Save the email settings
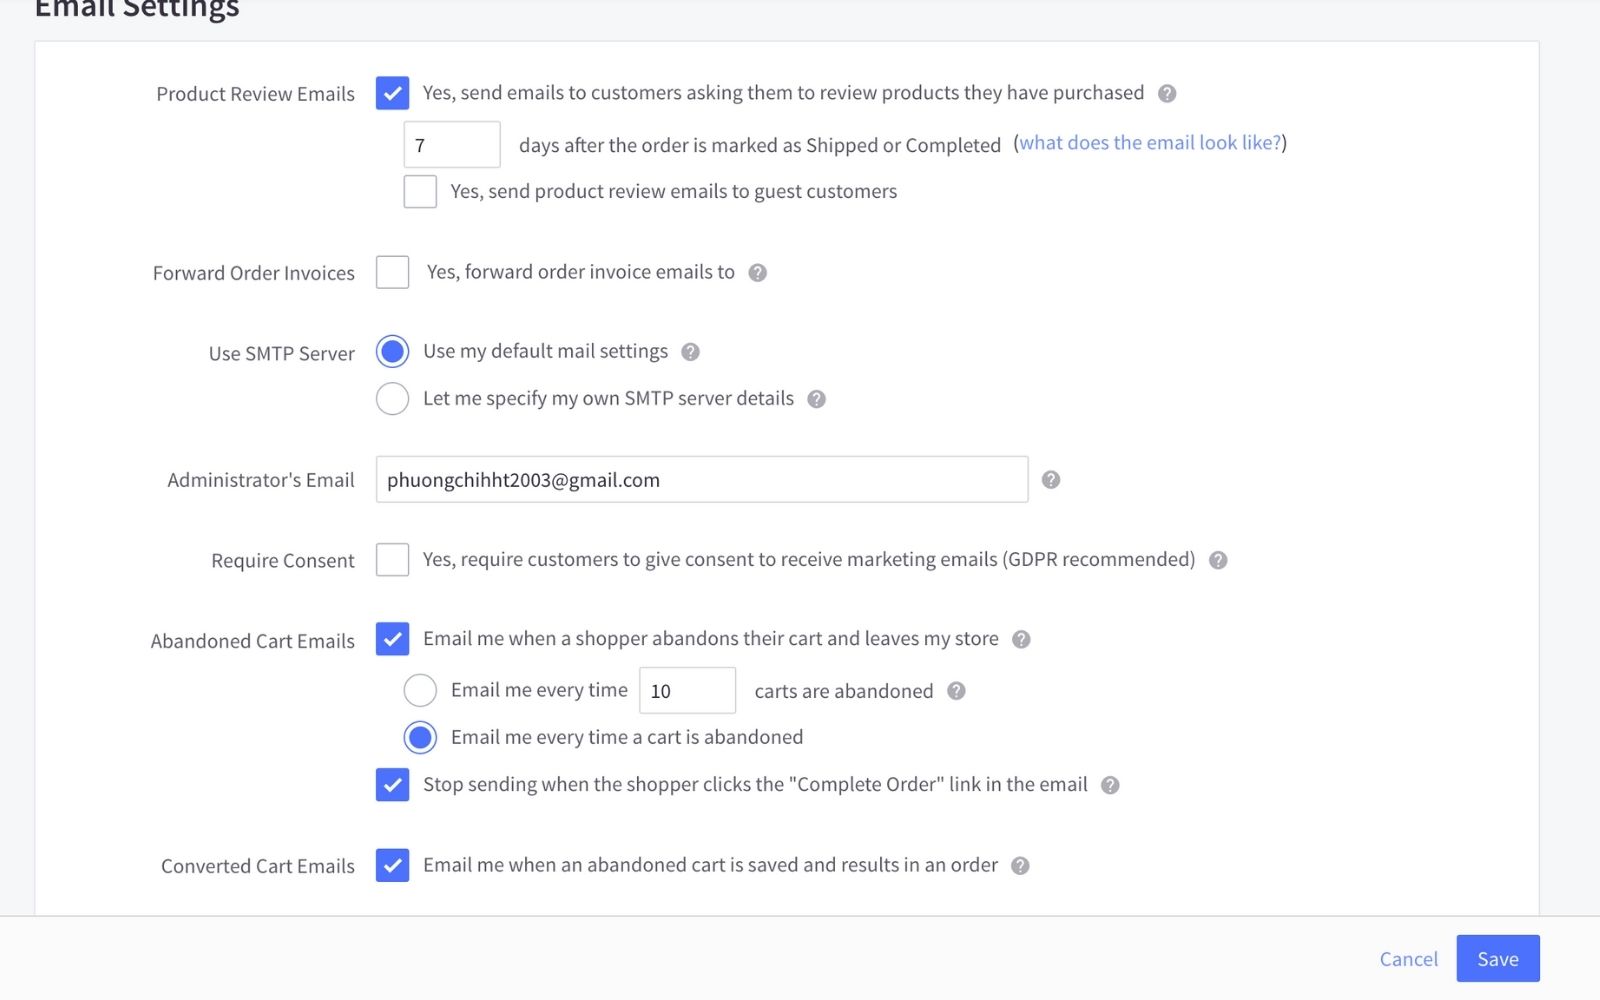The height and width of the screenshot is (1000, 1600). point(1498,959)
